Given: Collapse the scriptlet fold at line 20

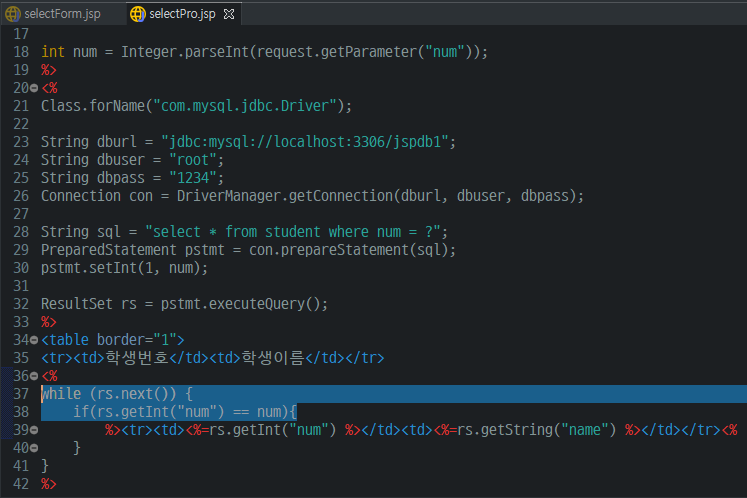Looking at the screenshot, I should 34,88.
